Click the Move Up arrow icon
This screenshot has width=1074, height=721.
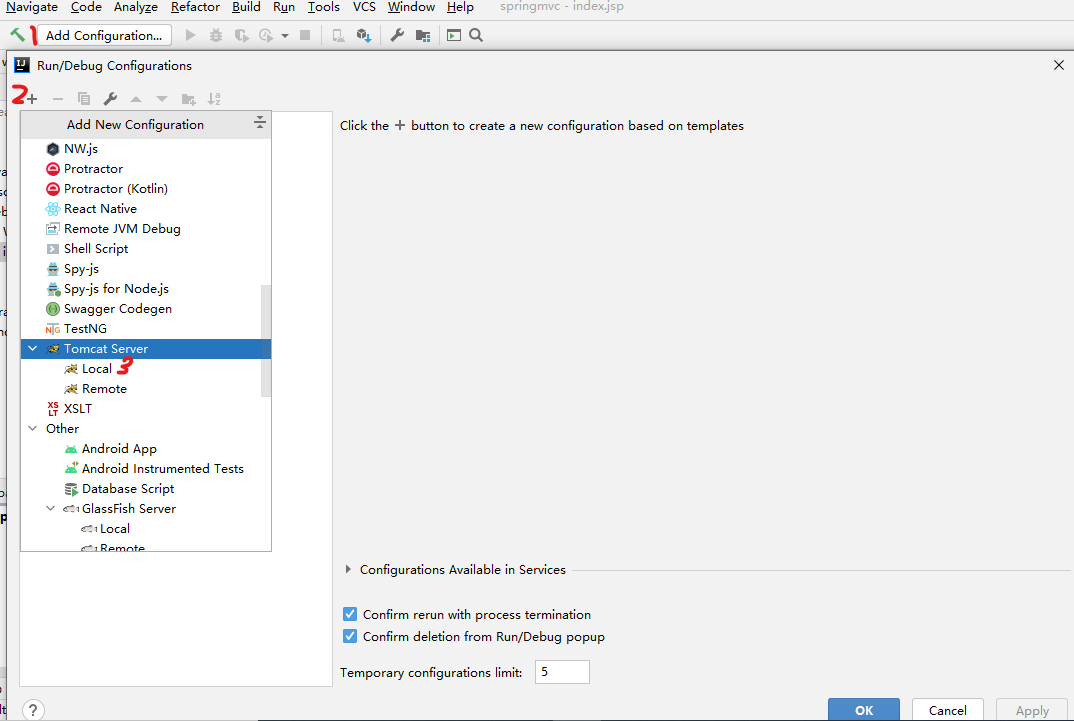coord(136,99)
